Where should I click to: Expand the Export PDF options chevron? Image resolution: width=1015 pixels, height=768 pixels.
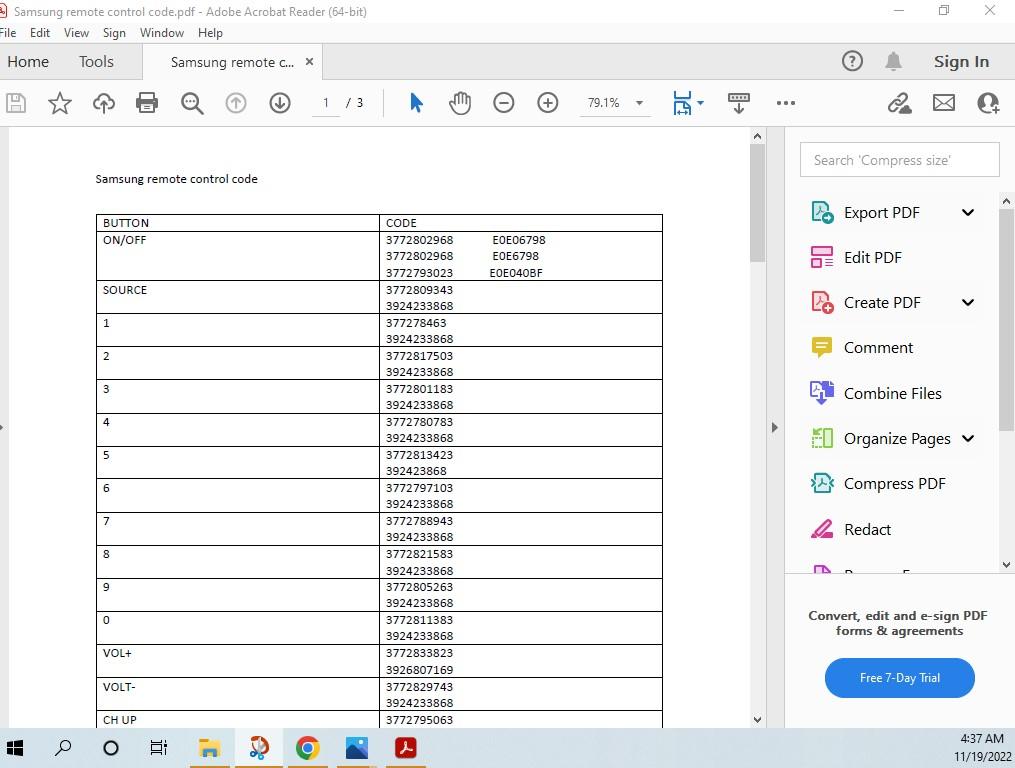point(968,212)
